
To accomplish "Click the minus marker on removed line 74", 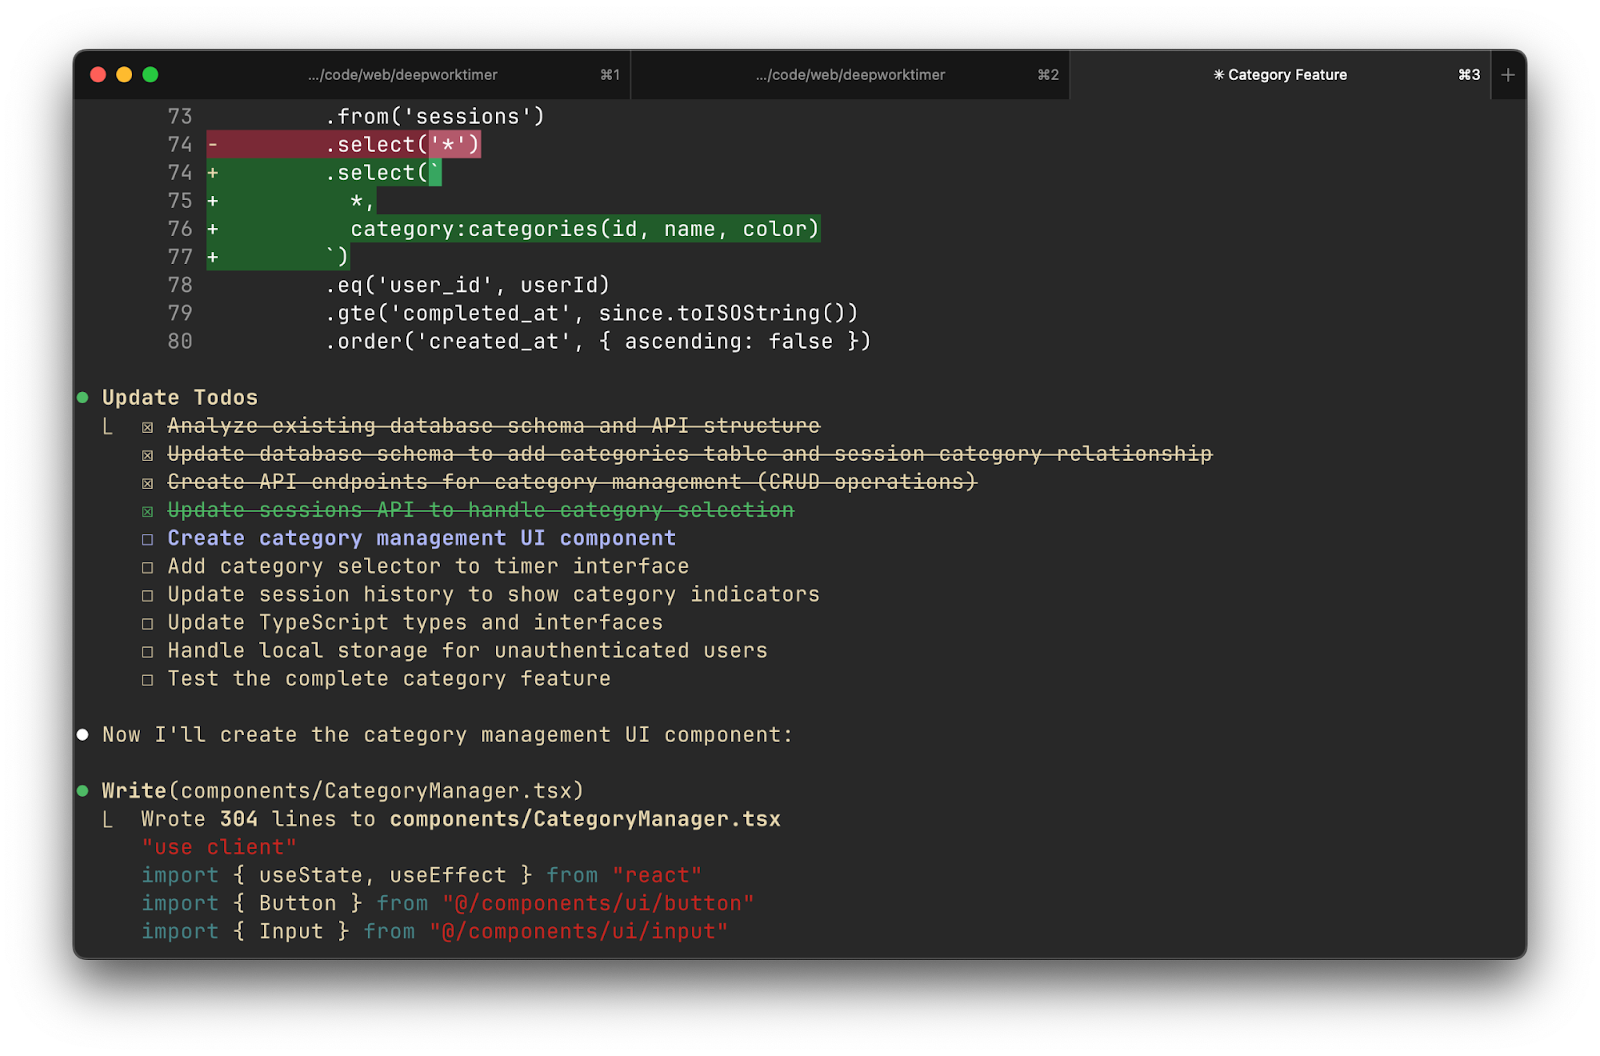I will click(213, 145).
